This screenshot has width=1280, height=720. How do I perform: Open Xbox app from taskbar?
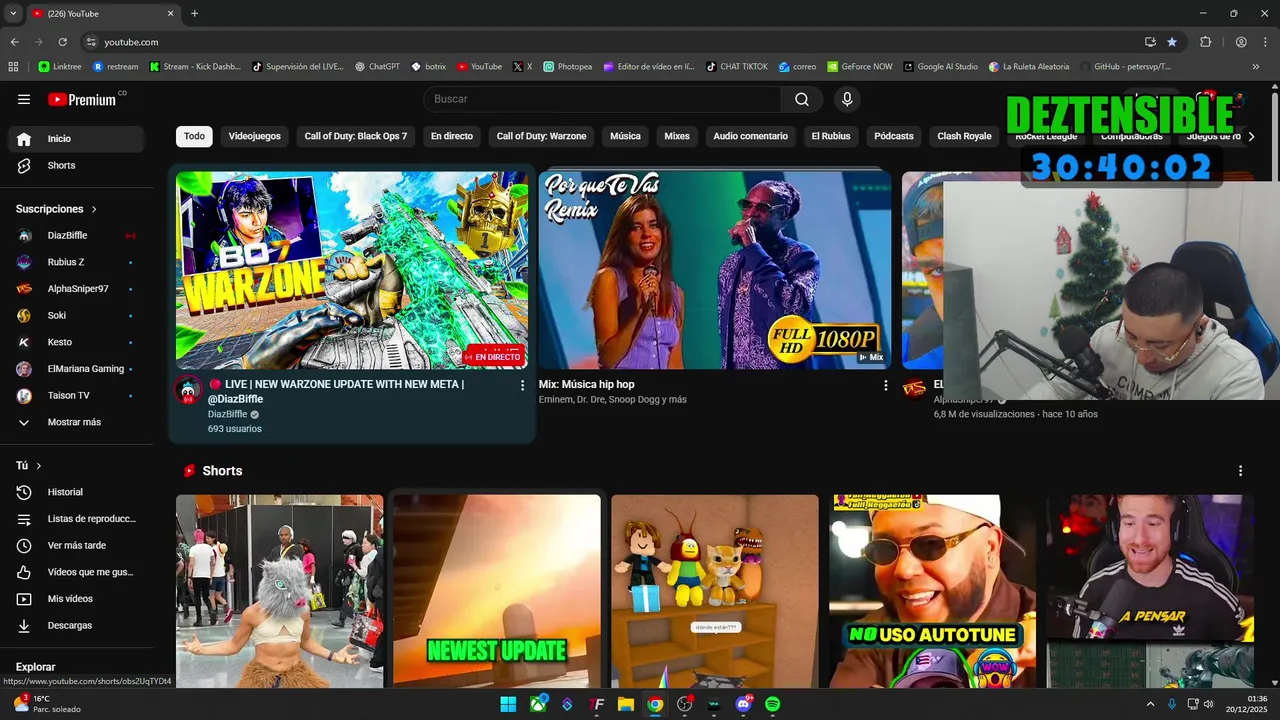click(x=538, y=704)
